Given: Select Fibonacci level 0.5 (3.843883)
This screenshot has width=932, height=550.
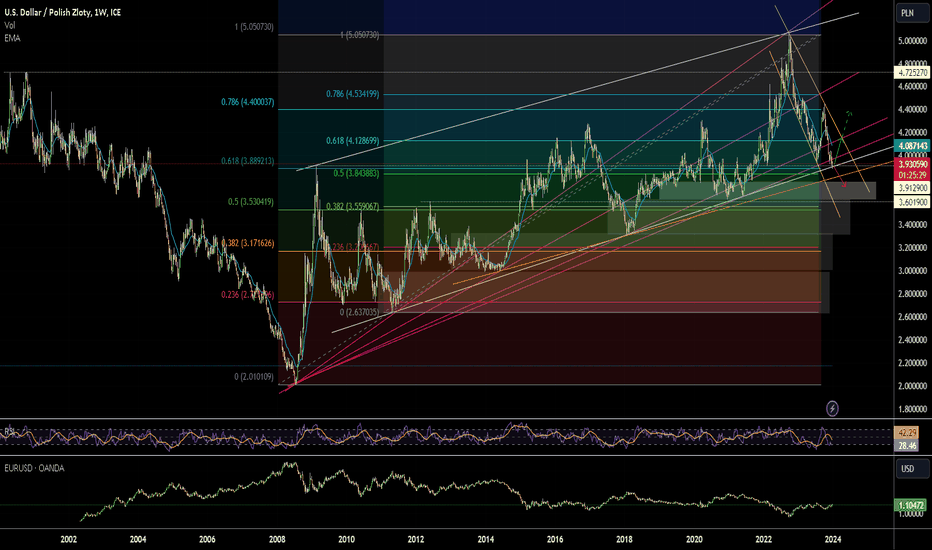Looking at the screenshot, I should (x=356, y=174).
